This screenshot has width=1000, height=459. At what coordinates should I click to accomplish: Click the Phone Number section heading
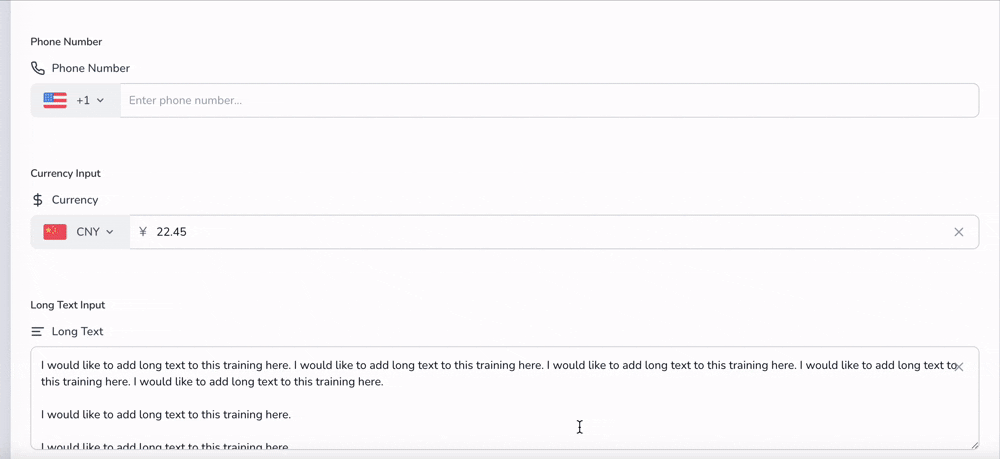[x=66, y=41]
